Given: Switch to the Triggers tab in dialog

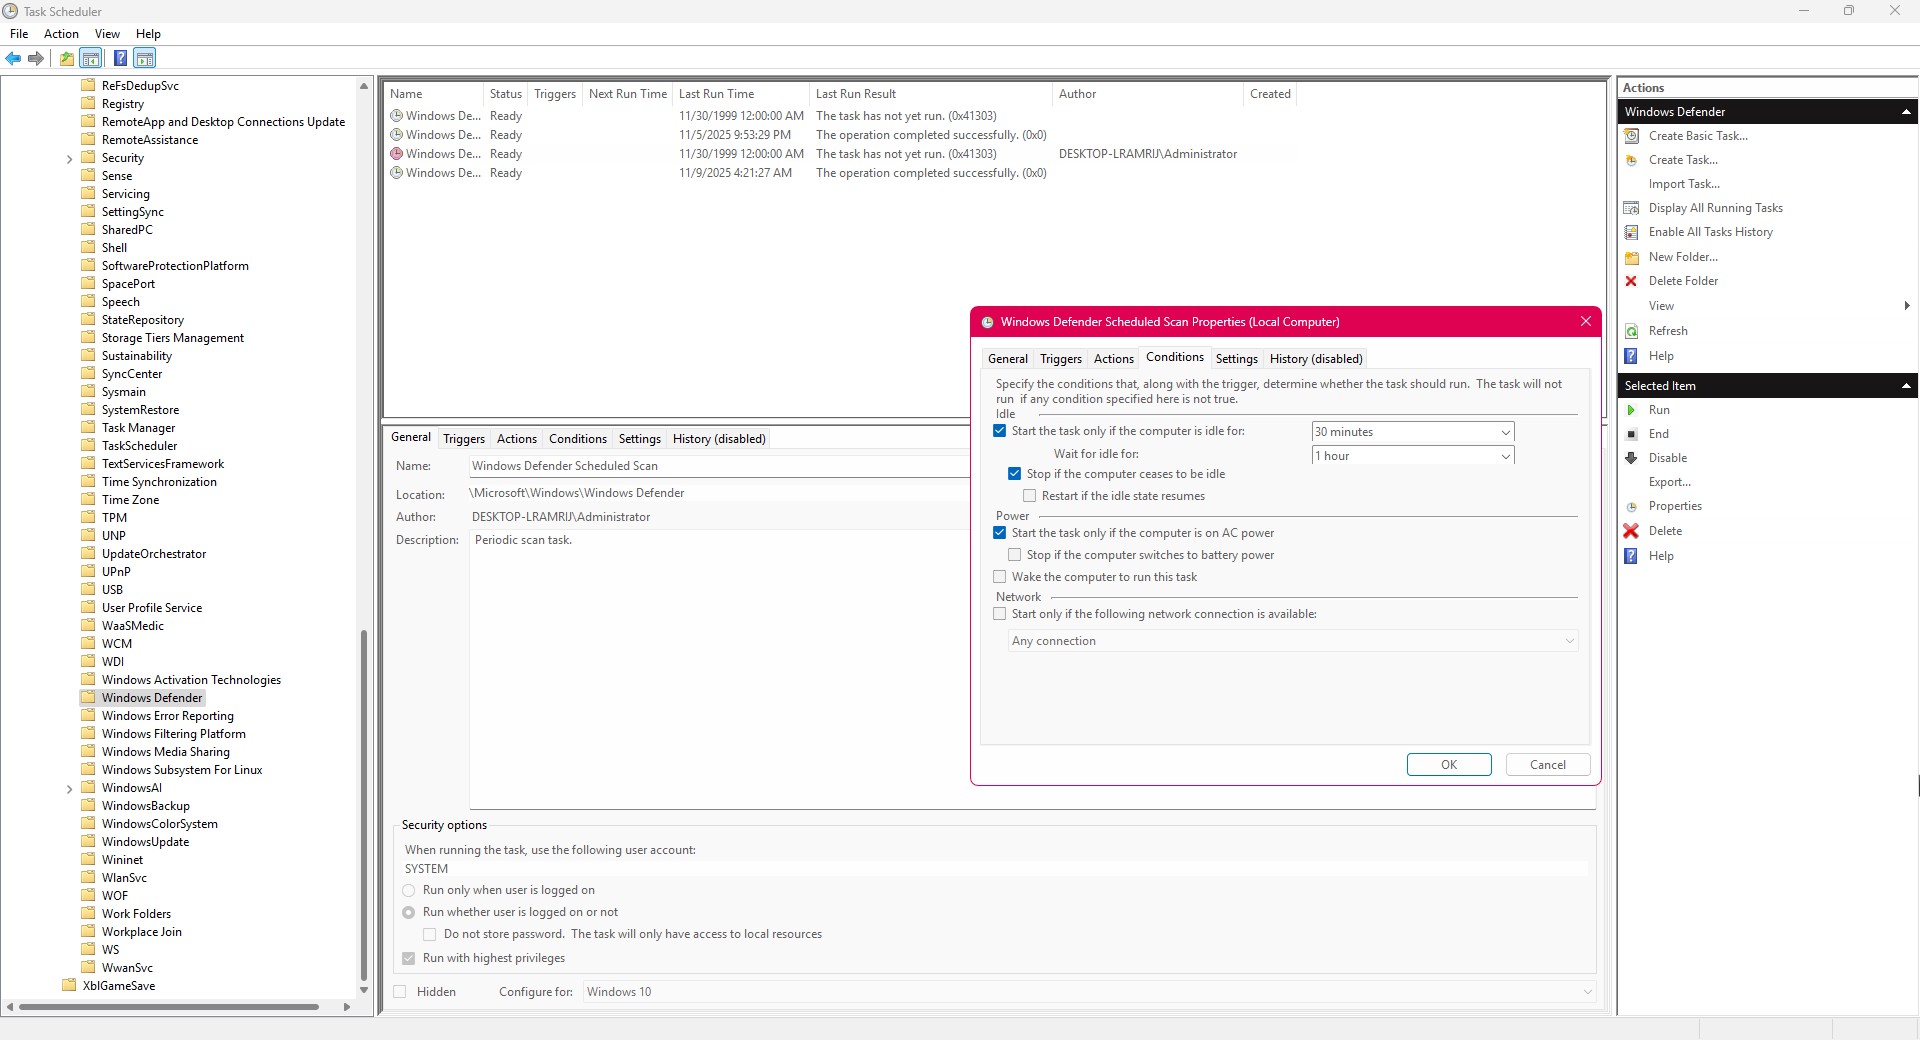Looking at the screenshot, I should [x=1060, y=359].
